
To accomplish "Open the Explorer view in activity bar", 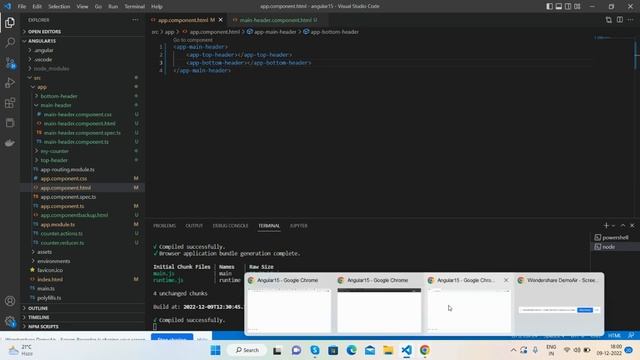I will pyautogui.click(x=10, y=22).
